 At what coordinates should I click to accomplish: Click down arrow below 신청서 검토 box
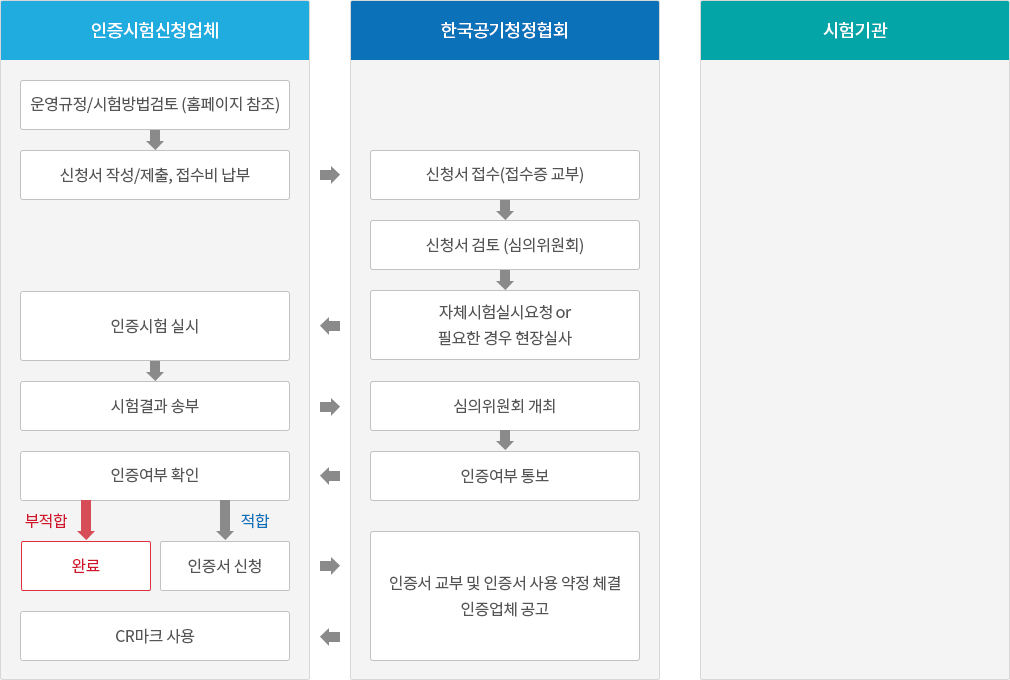coord(505,279)
